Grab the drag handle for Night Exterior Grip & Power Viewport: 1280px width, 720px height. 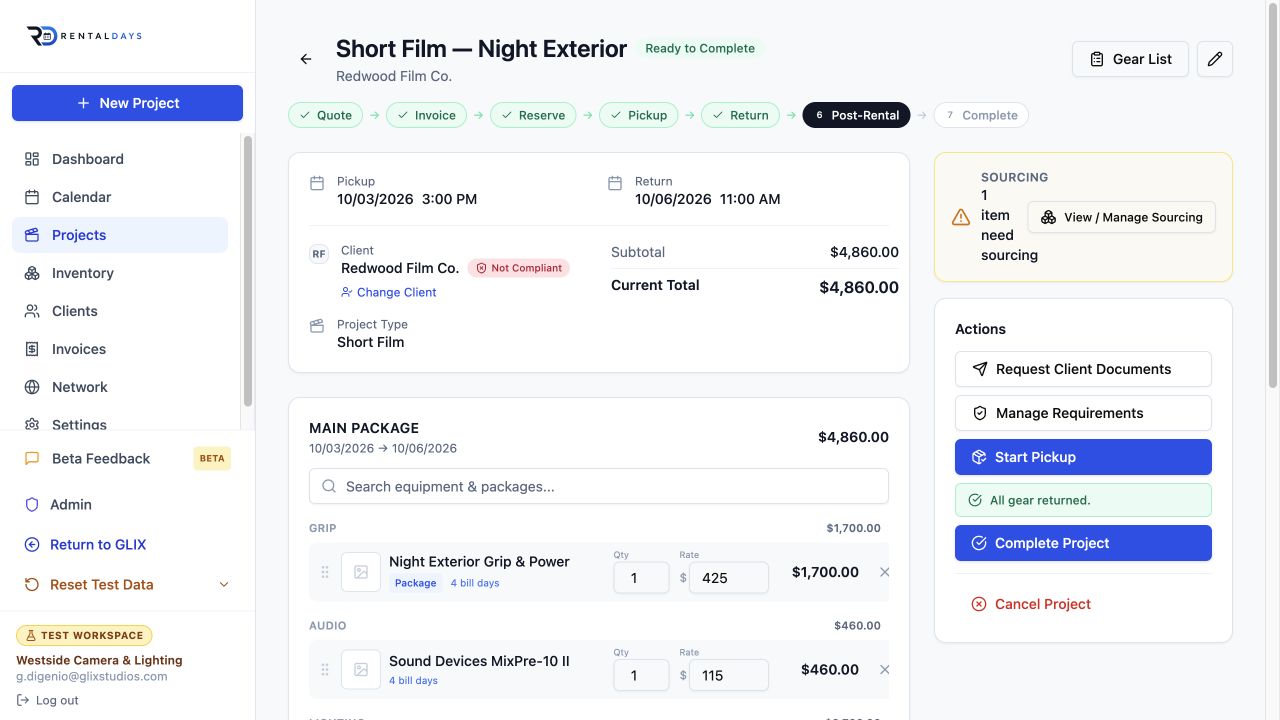tap(325, 572)
